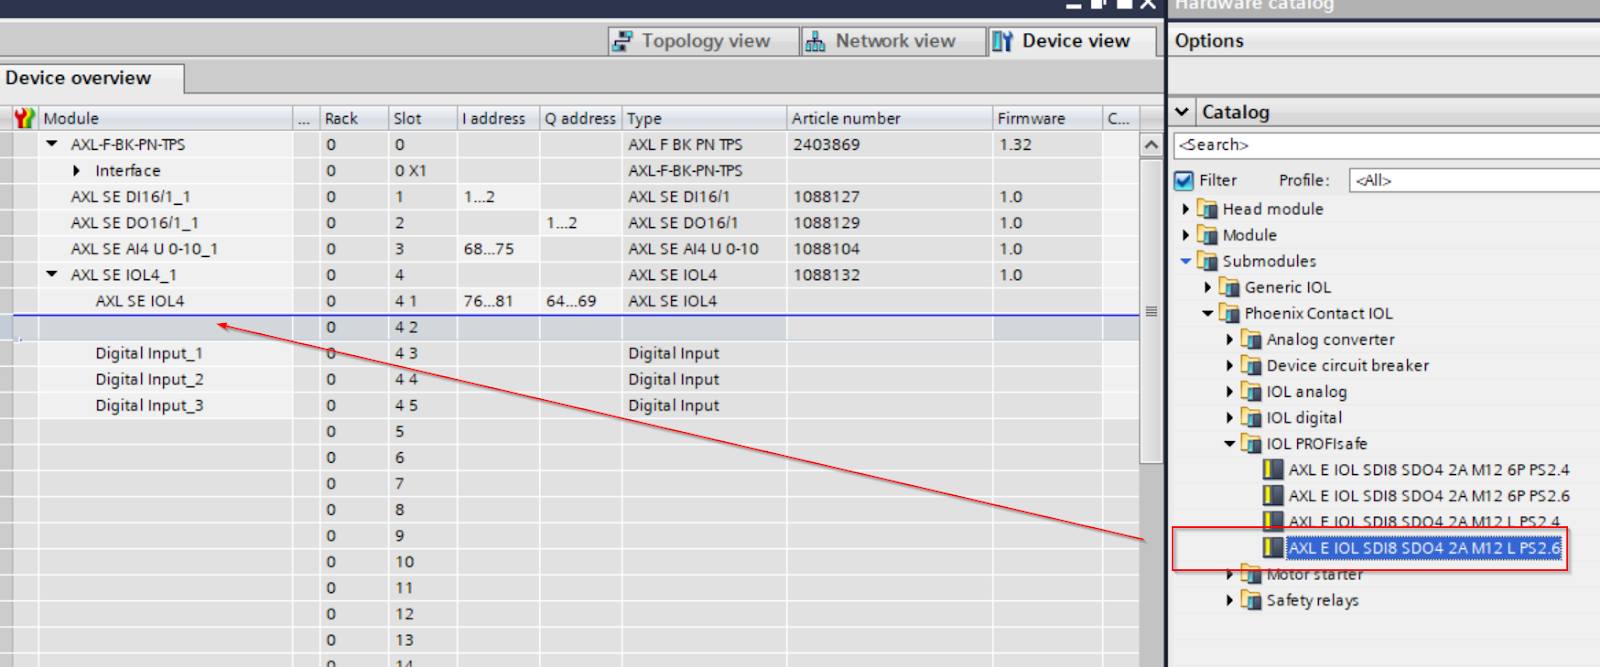The width and height of the screenshot is (1600, 667).
Task: Click the IOL PROFIsafe folder icon
Action: click(x=1251, y=444)
